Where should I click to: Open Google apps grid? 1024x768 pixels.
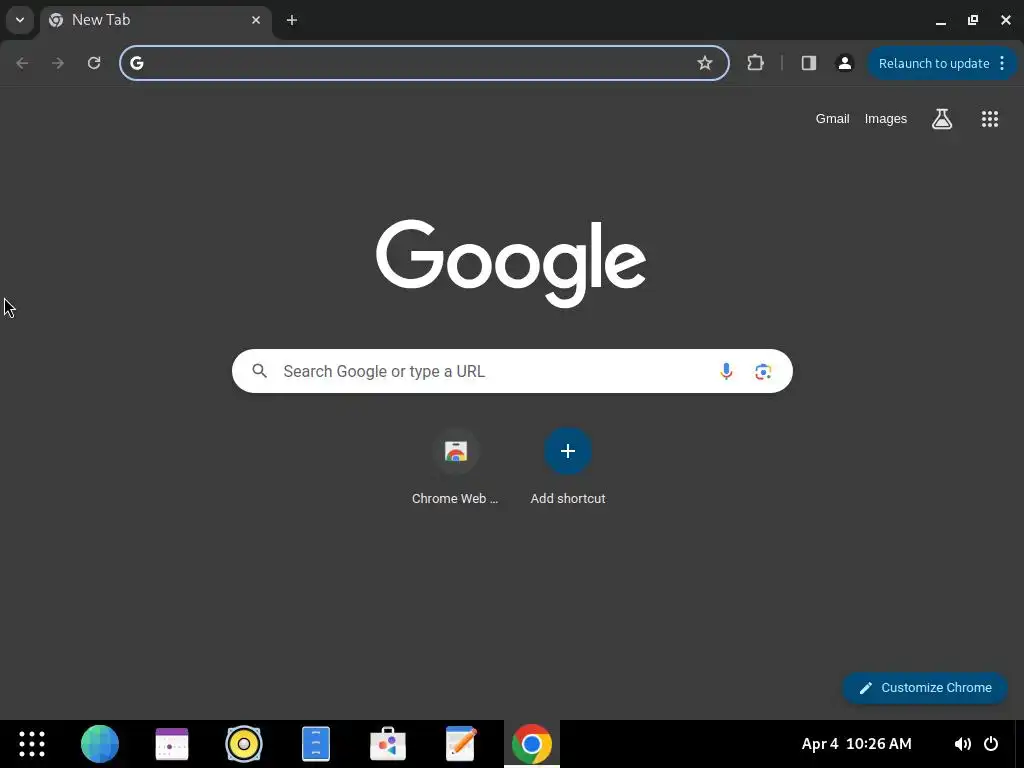pyautogui.click(x=990, y=119)
